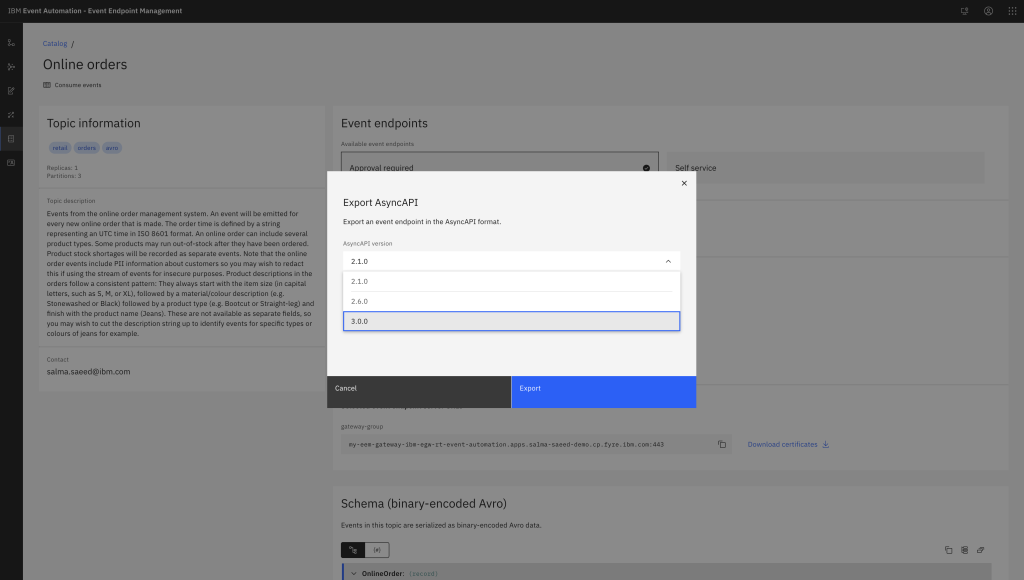Copy the gateway endpoint address
Image resolution: width=1024 pixels, height=580 pixels.
click(722, 444)
